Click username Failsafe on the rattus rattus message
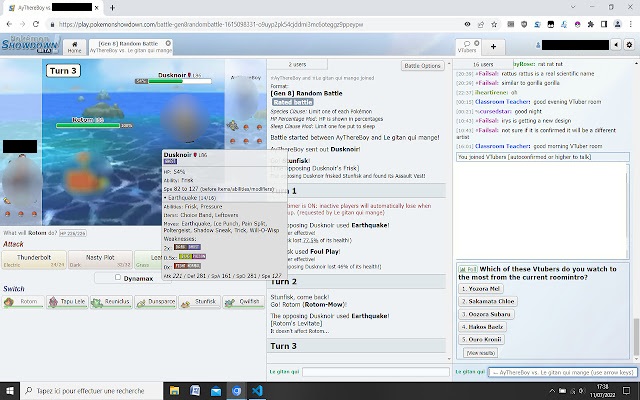The image size is (640, 400). tap(487, 74)
